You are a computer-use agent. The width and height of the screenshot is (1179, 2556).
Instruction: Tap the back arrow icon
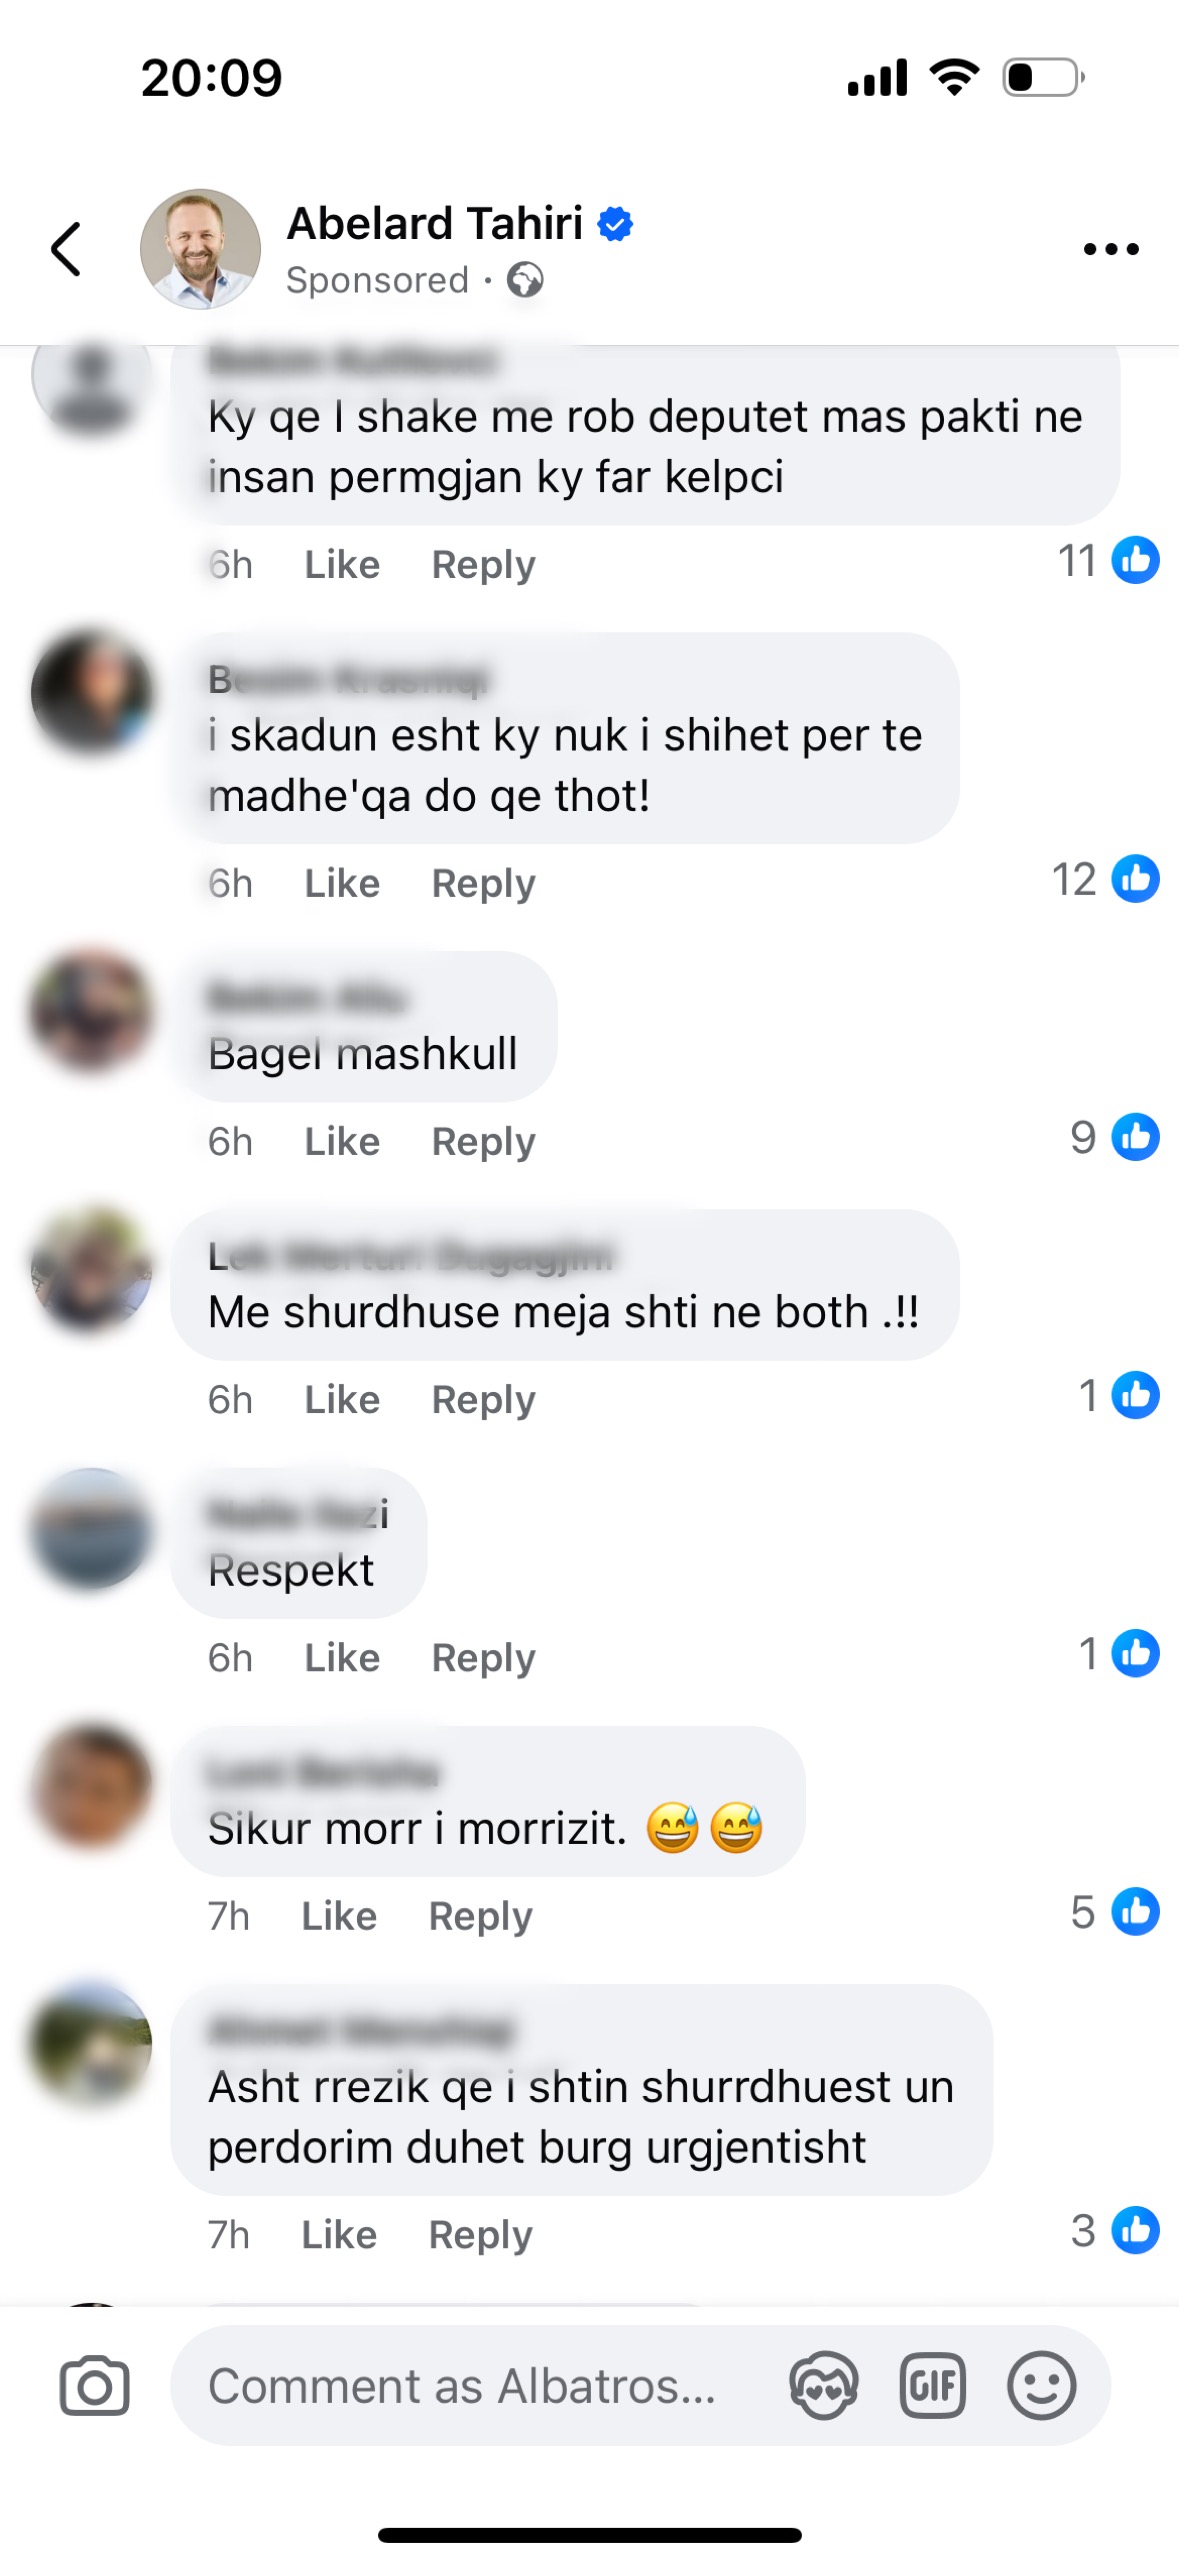tap(66, 249)
